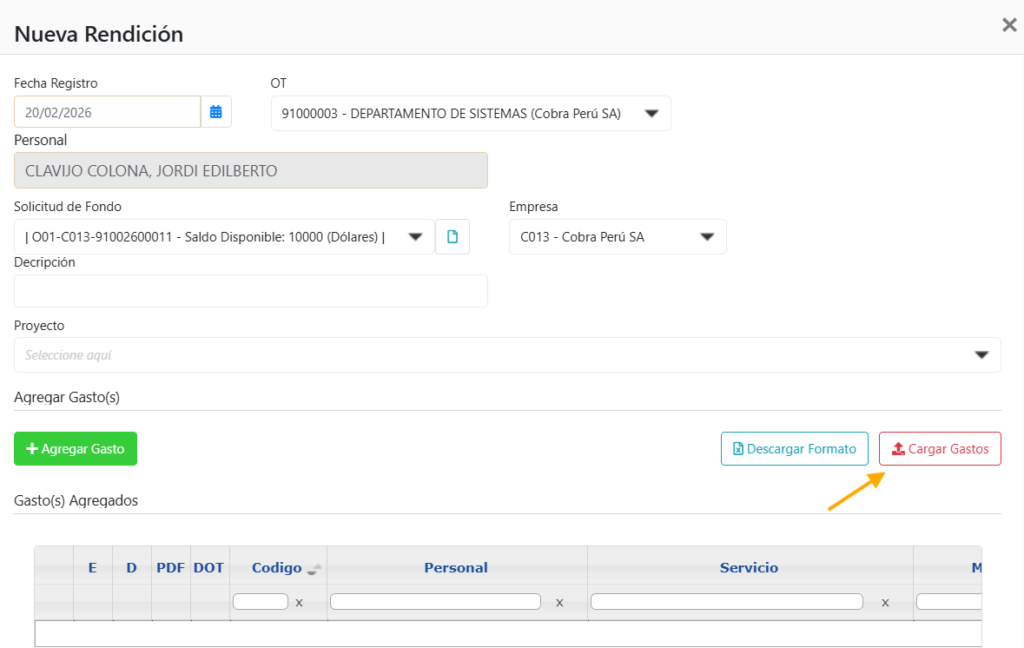Click the Codigo filter input box
This screenshot has height=648, width=1024.
[260, 602]
